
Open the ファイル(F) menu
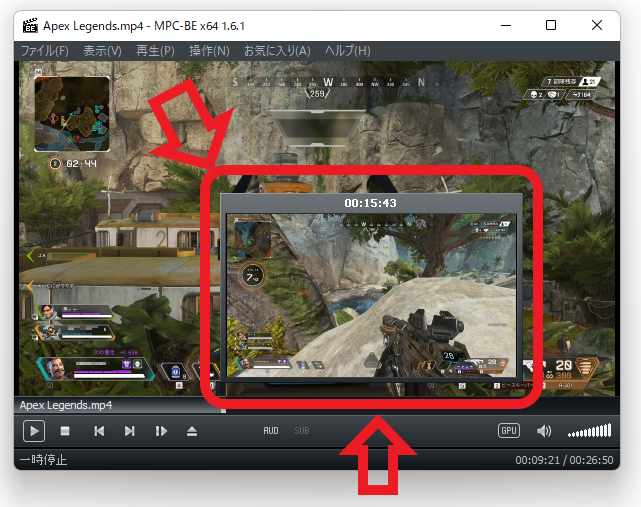[45, 51]
